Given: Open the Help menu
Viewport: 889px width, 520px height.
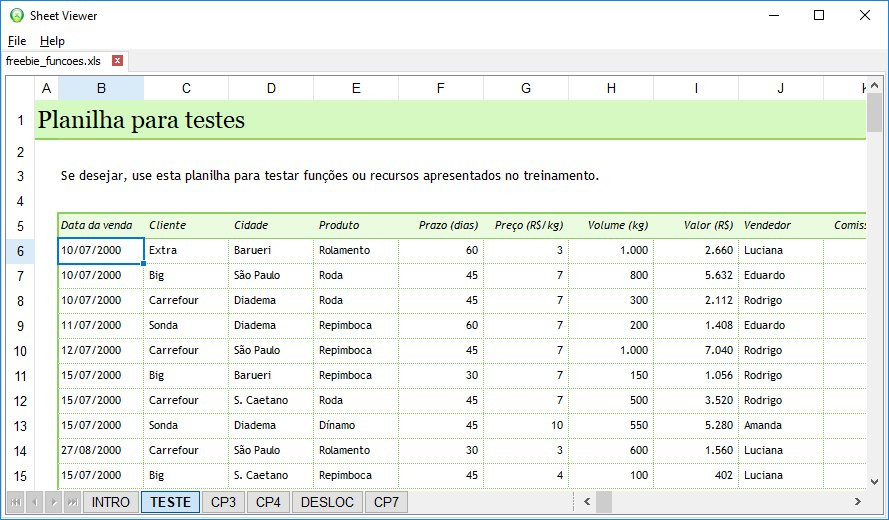Looking at the screenshot, I should tap(52, 41).
